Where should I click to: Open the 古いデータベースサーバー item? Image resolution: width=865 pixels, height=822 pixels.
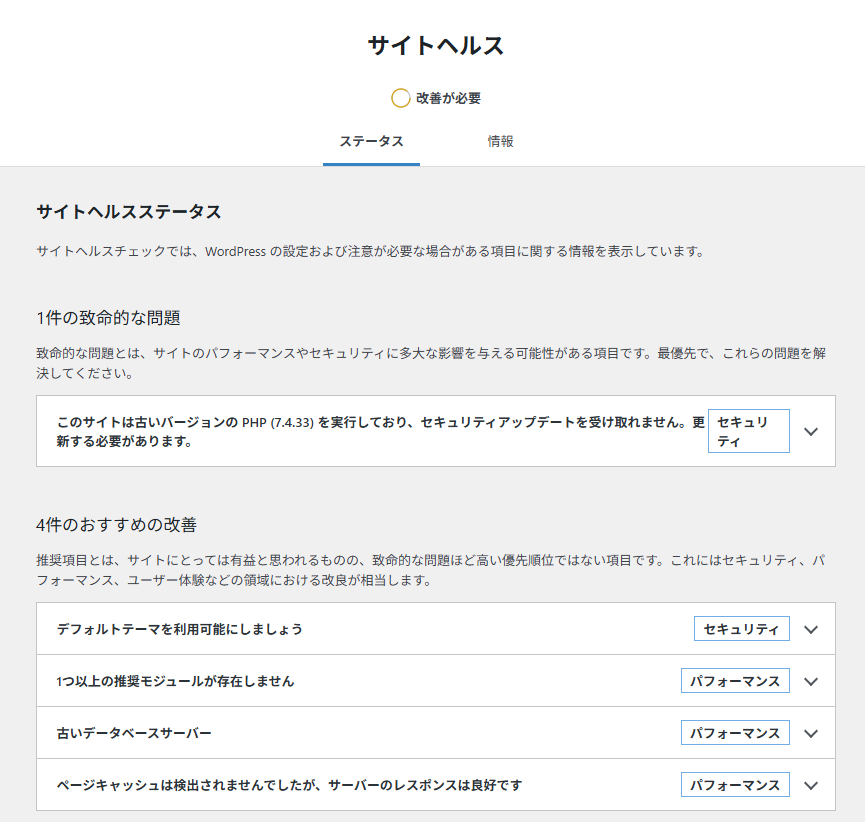[x=134, y=733]
